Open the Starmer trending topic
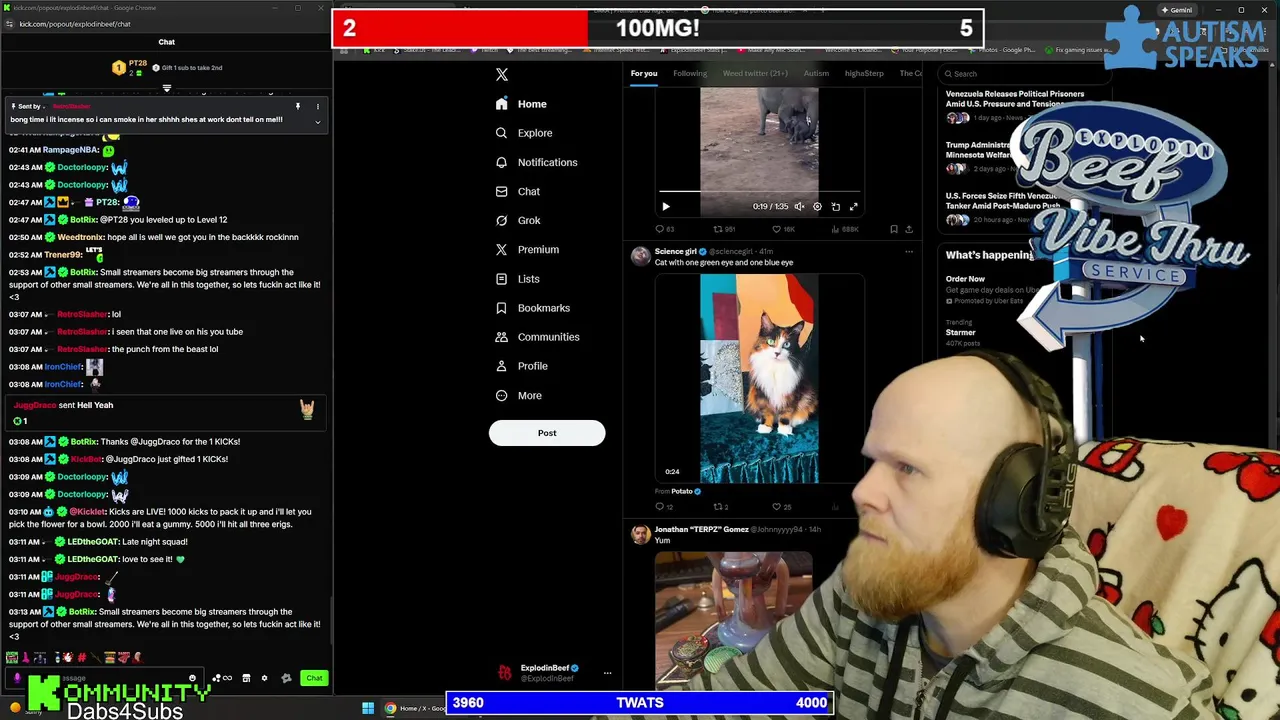The width and height of the screenshot is (1280, 720). pos(961,332)
